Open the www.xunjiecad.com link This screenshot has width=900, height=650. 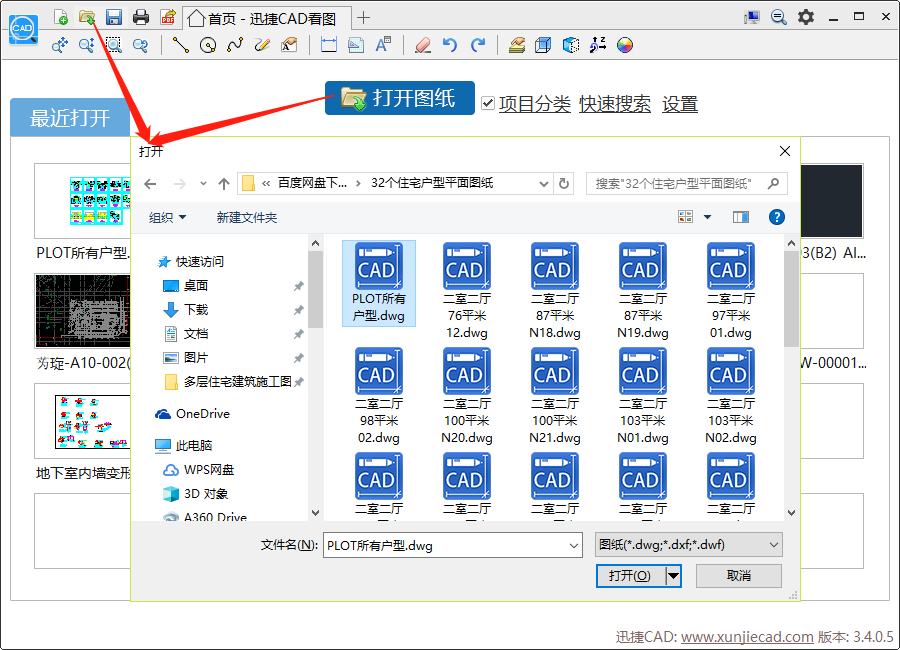point(747,637)
